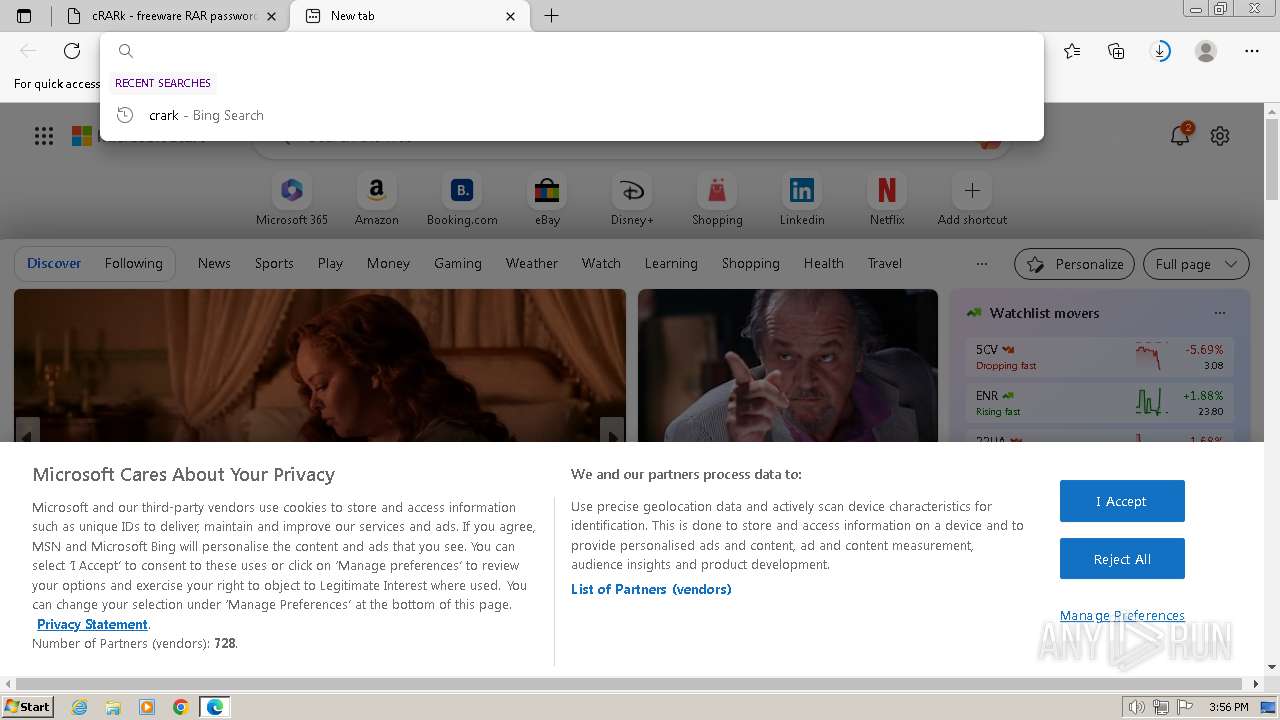The height and width of the screenshot is (720, 1280).
Task: Click the Edge taskbar icon
Action: tap(215, 707)
